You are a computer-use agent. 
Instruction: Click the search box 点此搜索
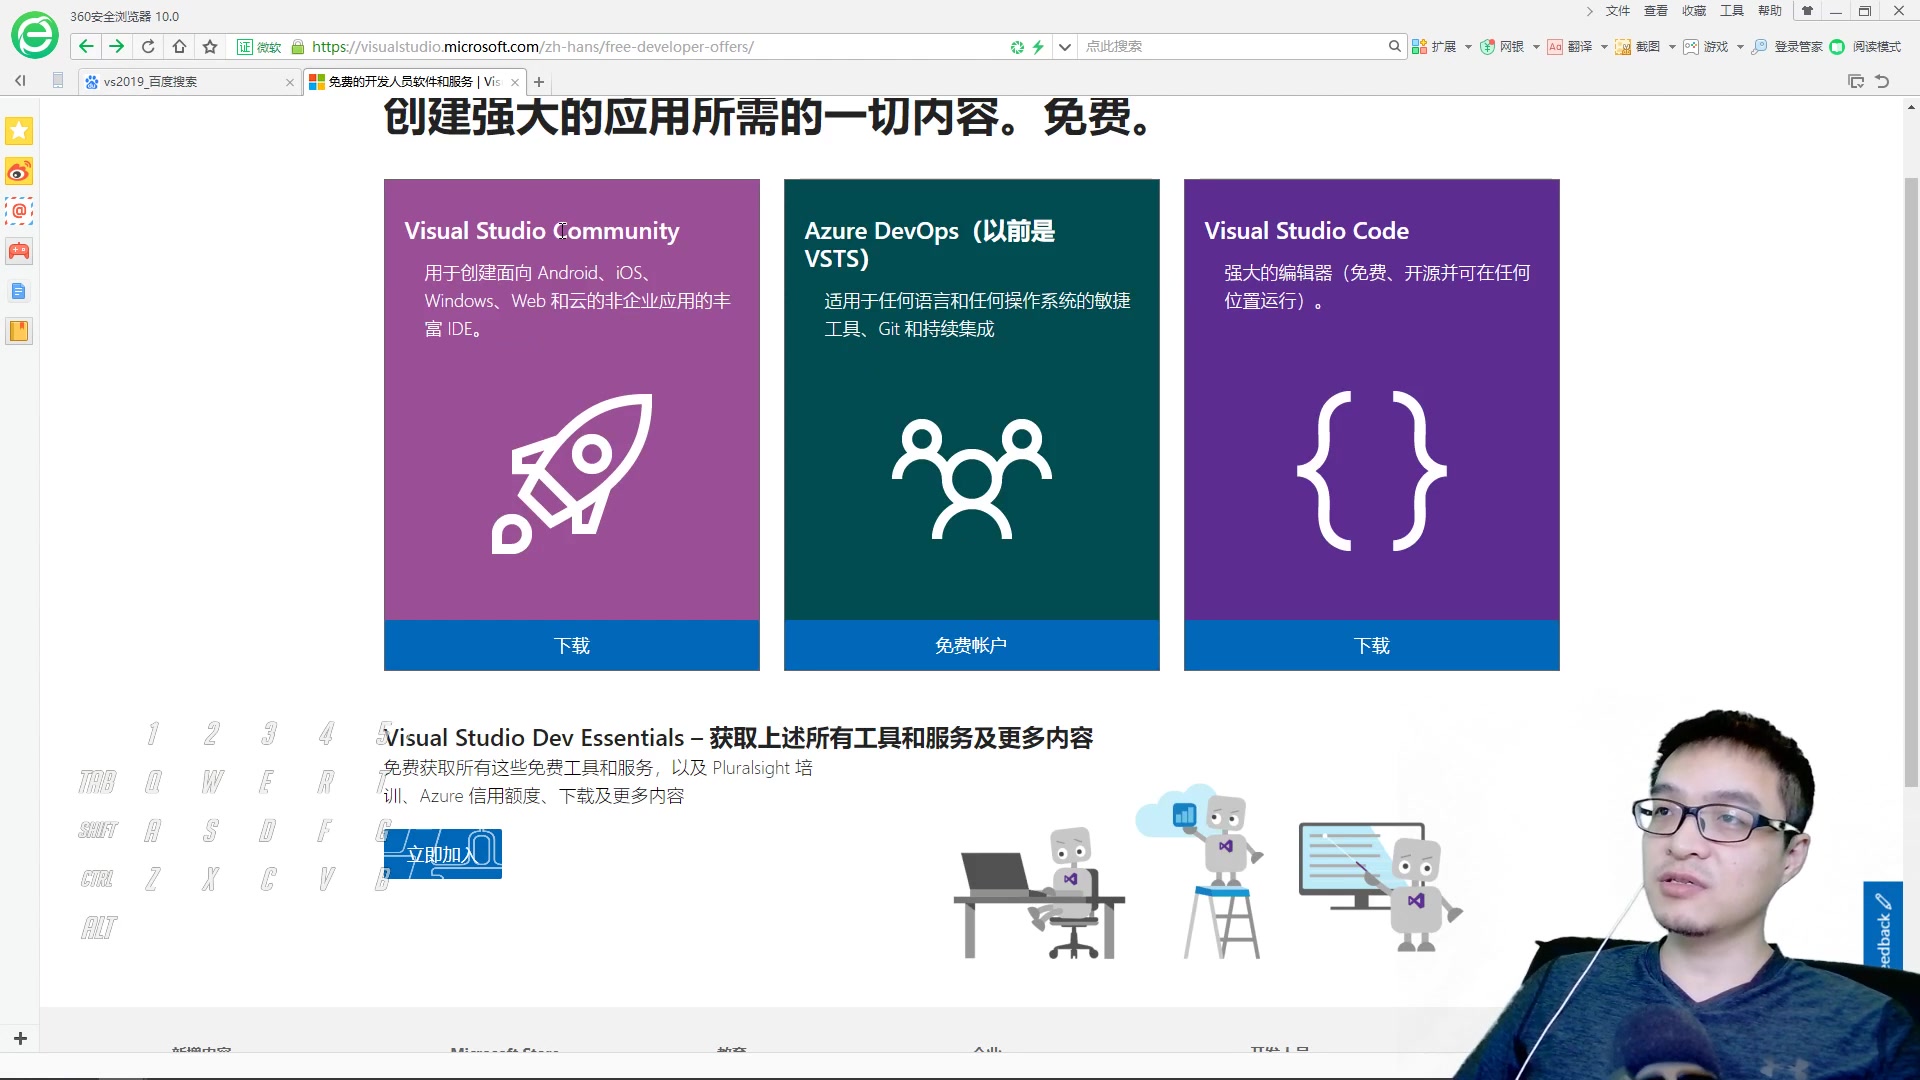click(1232, 47)
